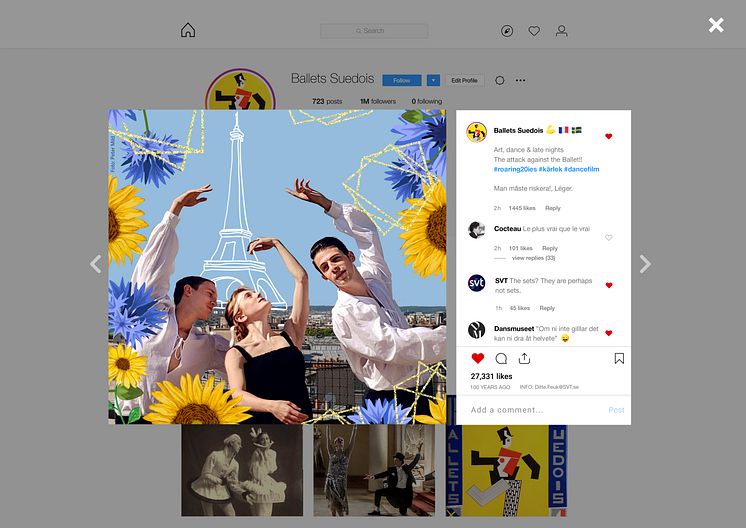746x528 pixels.
Task: Expand view replies (33)
Action: point(533,258)
